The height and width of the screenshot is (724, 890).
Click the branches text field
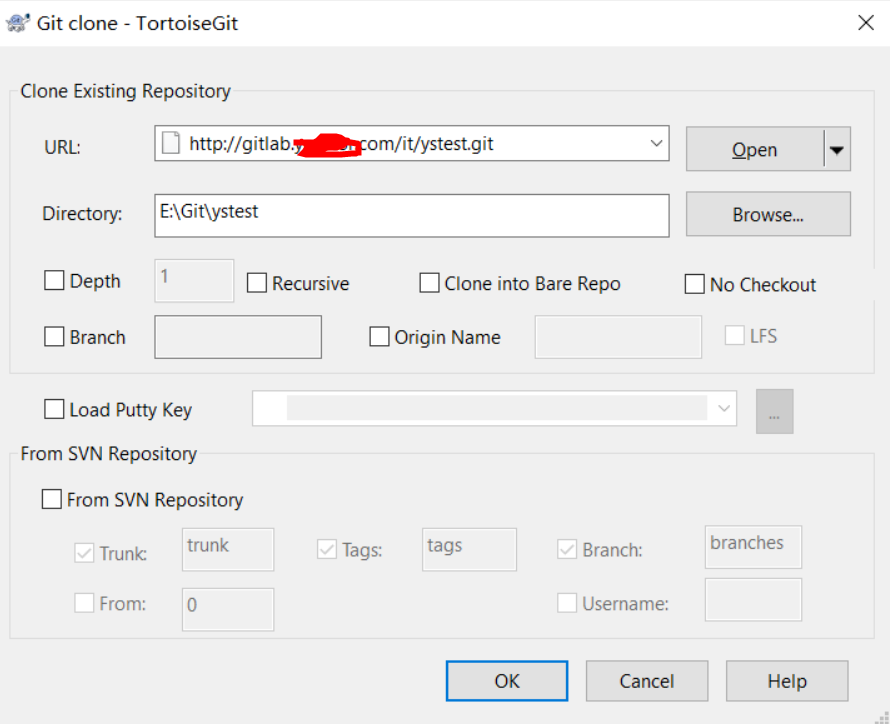tap(753, 547)
